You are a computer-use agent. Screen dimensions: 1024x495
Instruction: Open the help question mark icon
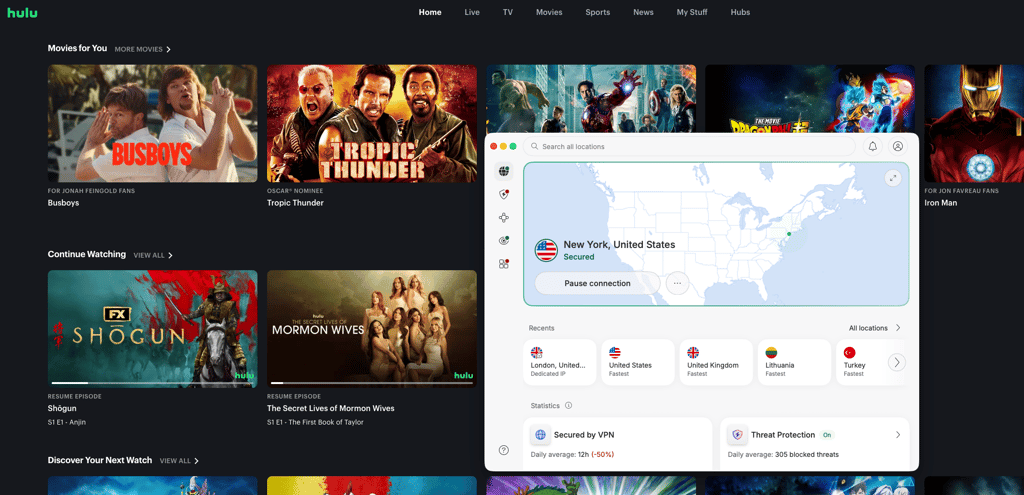tap(504, 450)
